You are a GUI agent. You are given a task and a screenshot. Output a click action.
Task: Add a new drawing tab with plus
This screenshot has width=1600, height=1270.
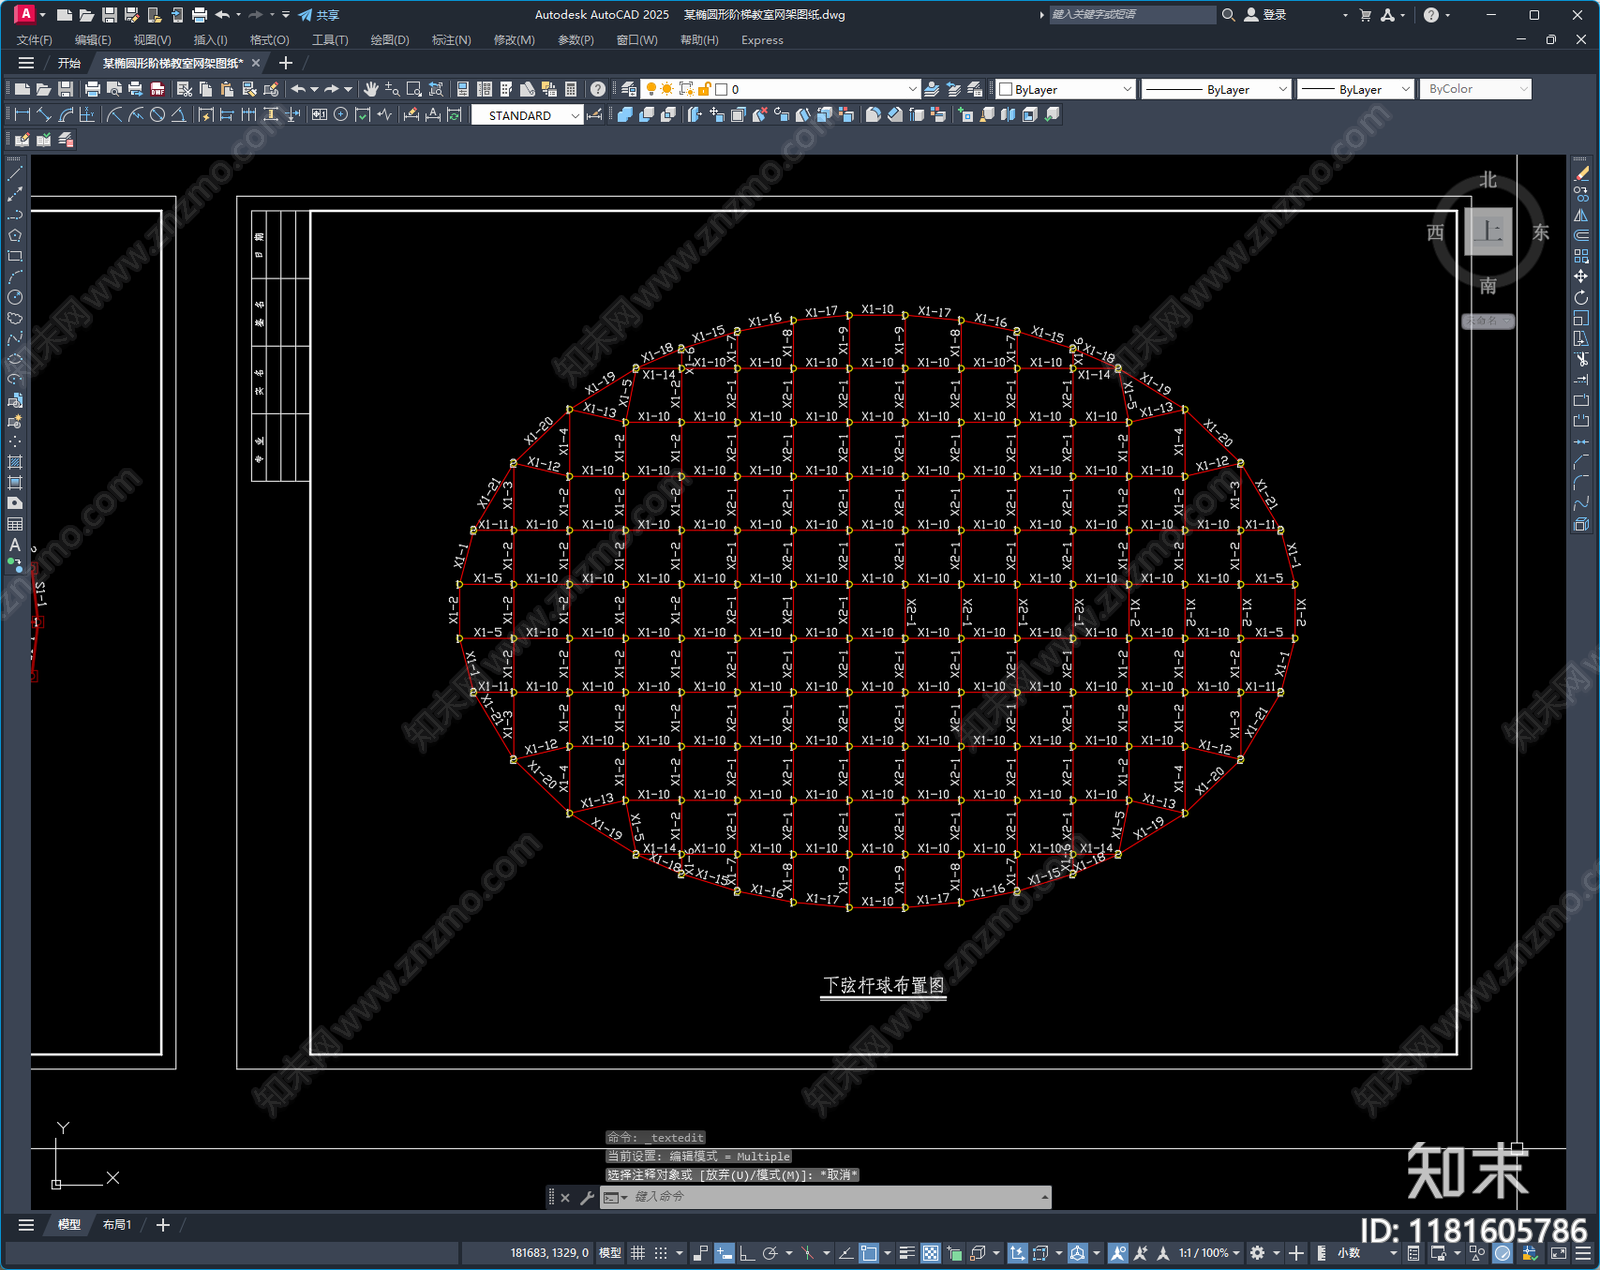pos(285,63)
